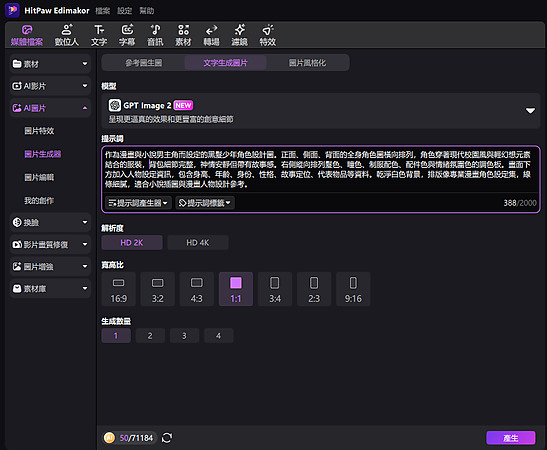Choose the 9:16 aspect ratio
Image resolution: width=547 pixels, height=450 pixels.
(x=353, y=289)
